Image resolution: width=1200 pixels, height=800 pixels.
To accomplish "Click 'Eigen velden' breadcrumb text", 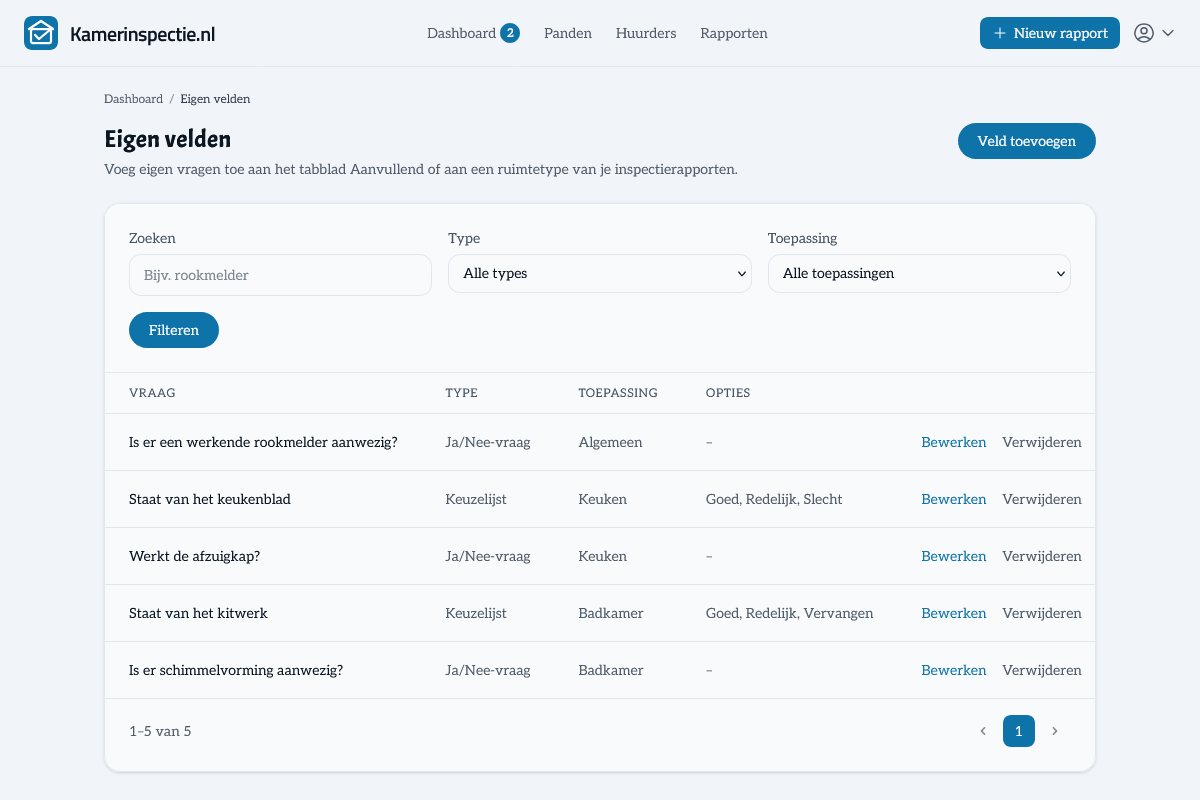I will click(215, 99).
